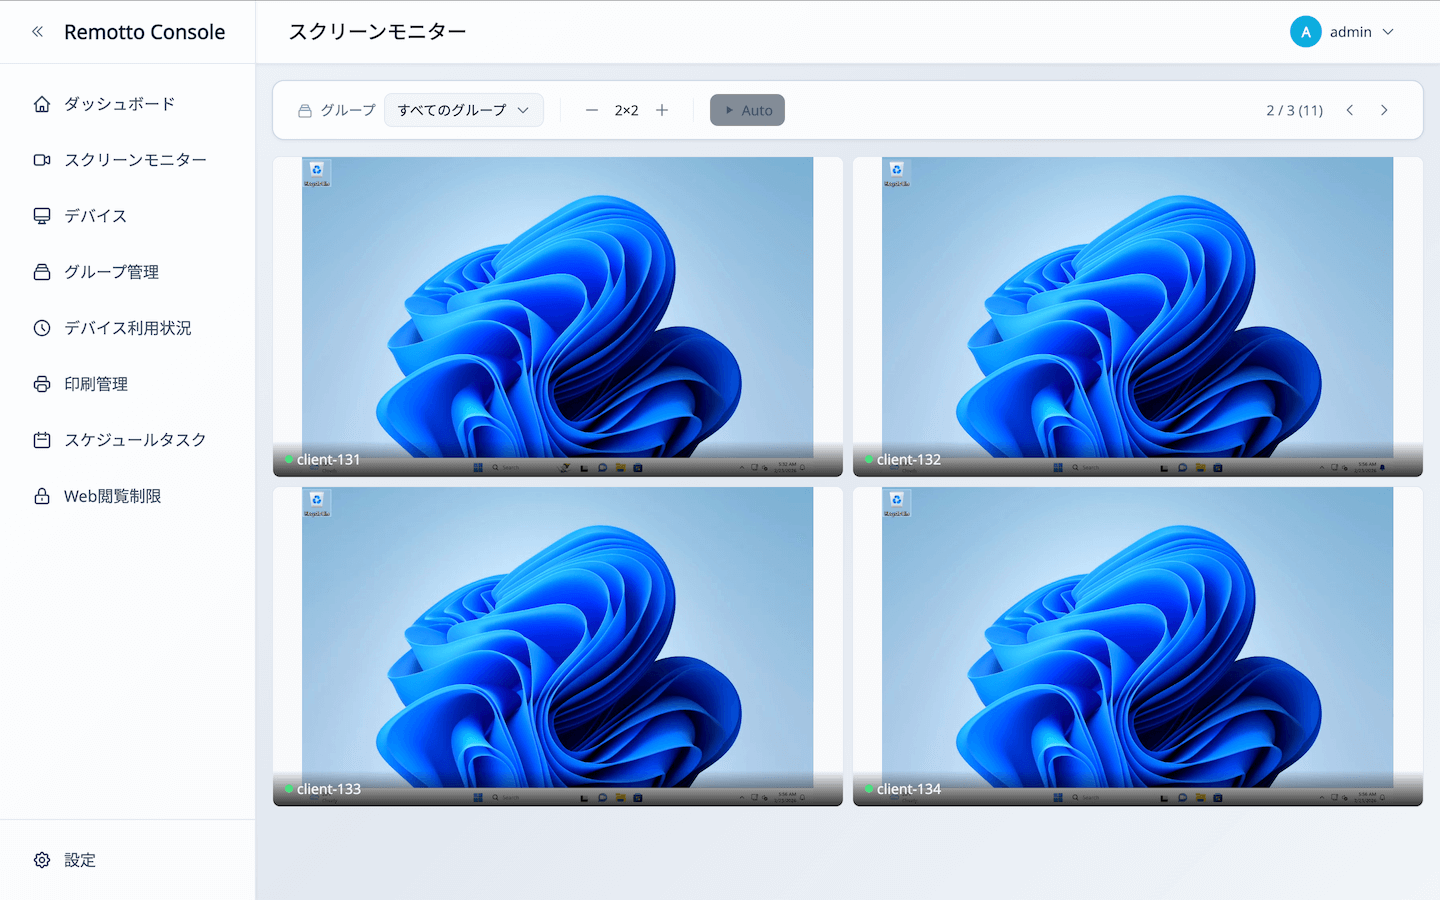1440x900 pixels.
Task: Open Web閲覧制限 settings page
Action: click(110, 495)
